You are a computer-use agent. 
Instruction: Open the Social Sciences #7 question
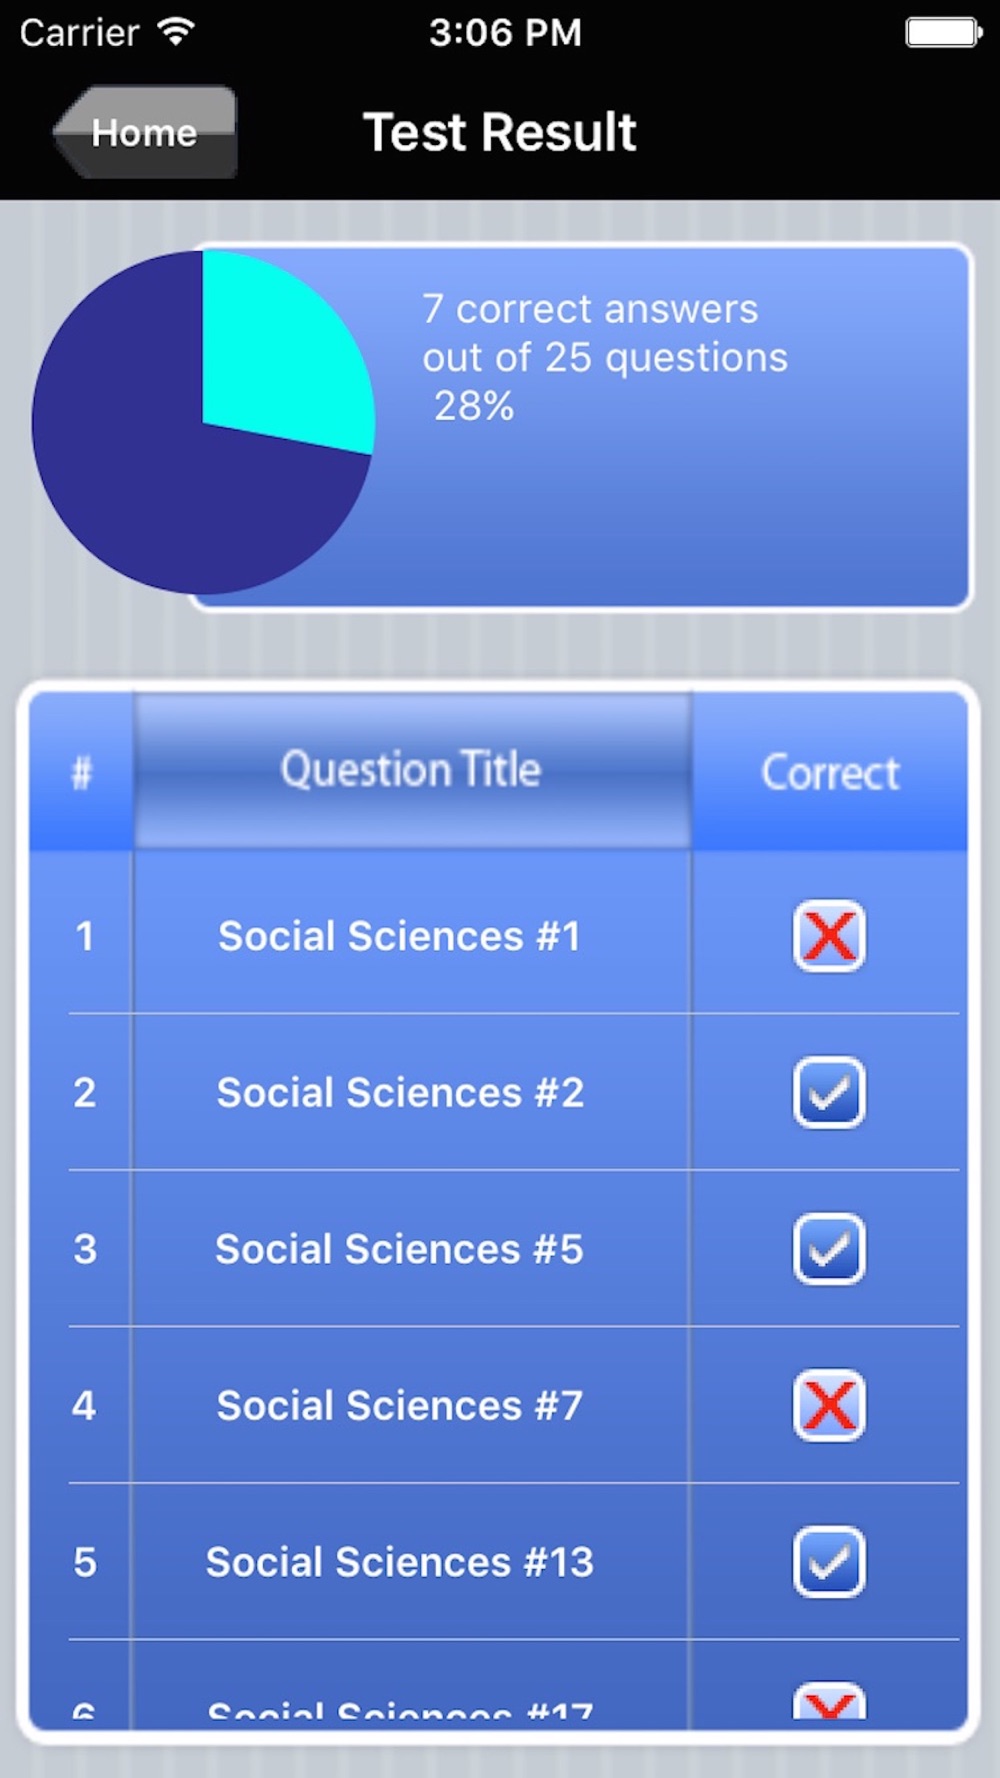point(400,1406)
